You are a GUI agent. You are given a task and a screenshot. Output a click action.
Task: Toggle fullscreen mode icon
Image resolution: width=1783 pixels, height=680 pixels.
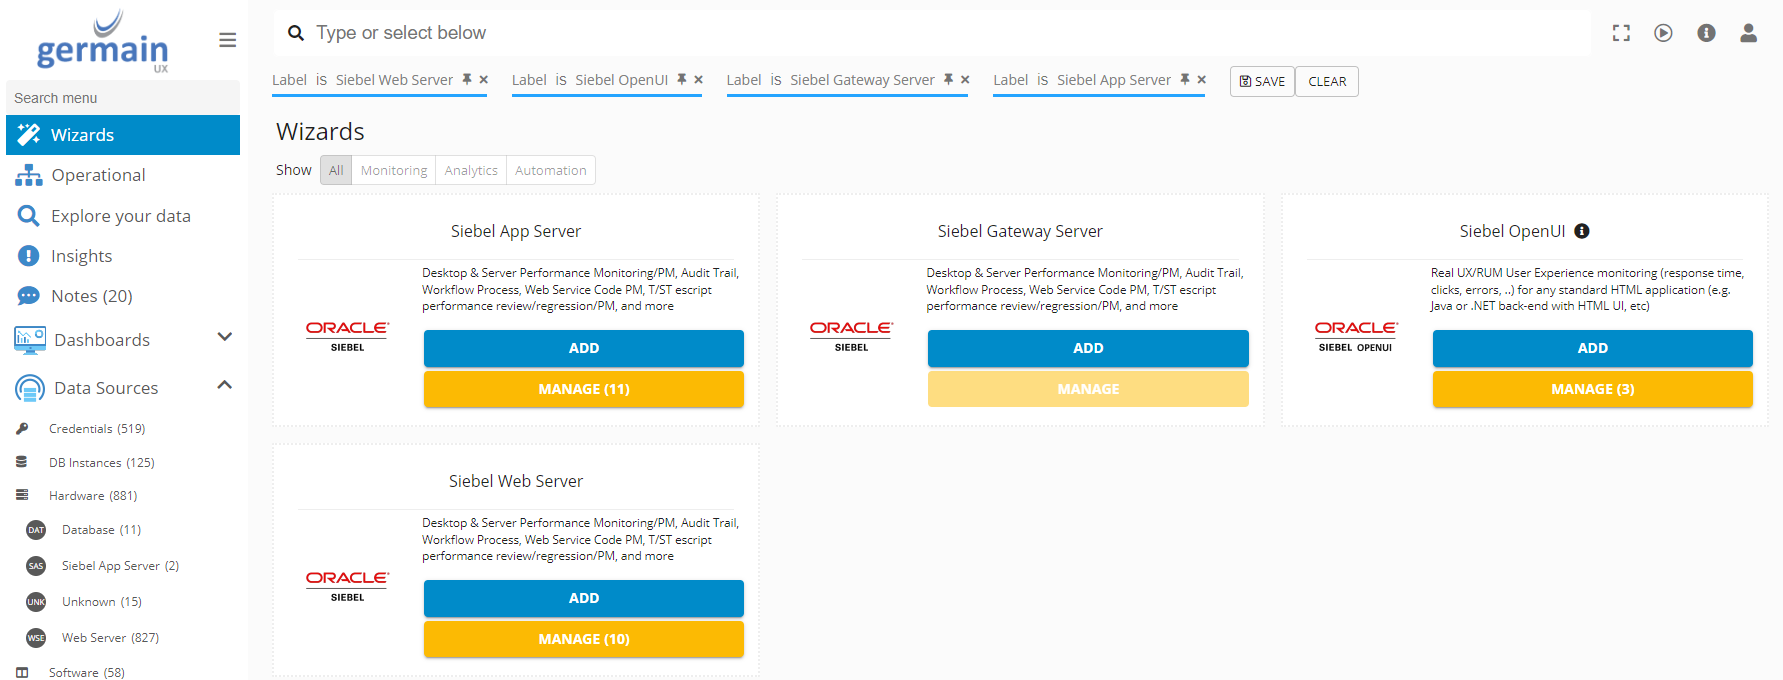pos(1621,33)
